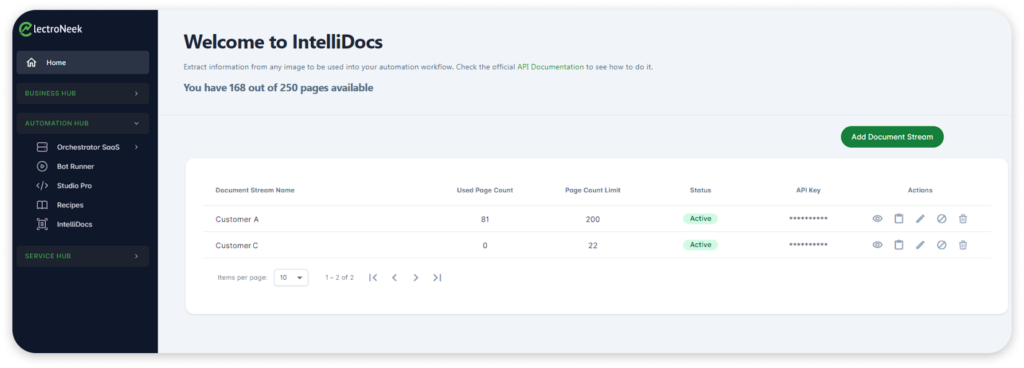Click the Actions column header
The width and height of the screenshot is (1024, 368).
920,191
